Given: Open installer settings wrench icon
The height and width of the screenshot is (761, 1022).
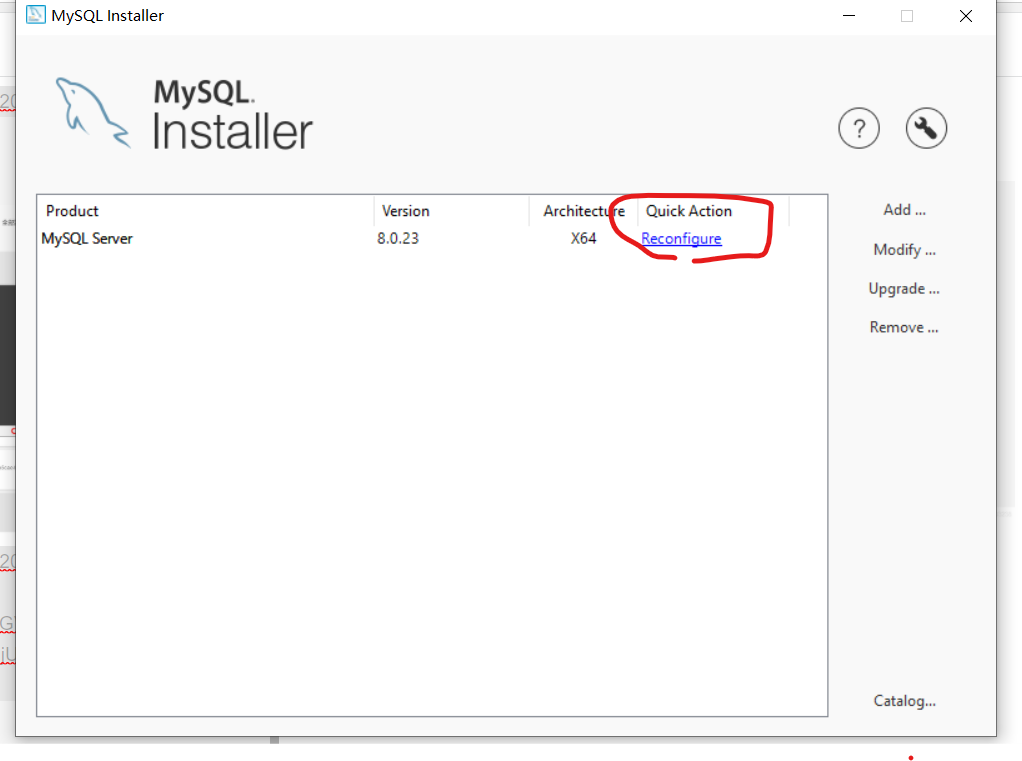Looking at the screenshot, I should click(x=926, y=128).
